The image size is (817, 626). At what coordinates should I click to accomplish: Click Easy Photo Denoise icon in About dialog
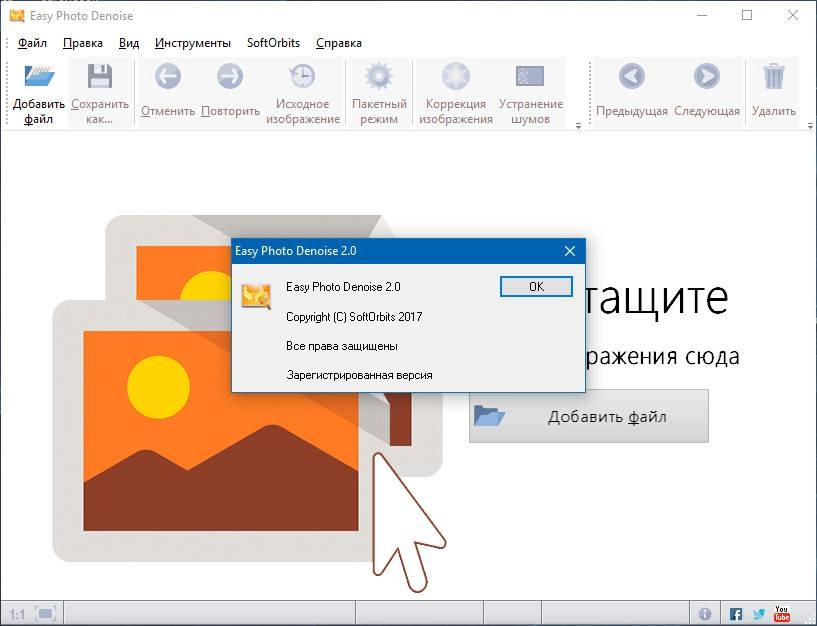click(x=256, y=296)
